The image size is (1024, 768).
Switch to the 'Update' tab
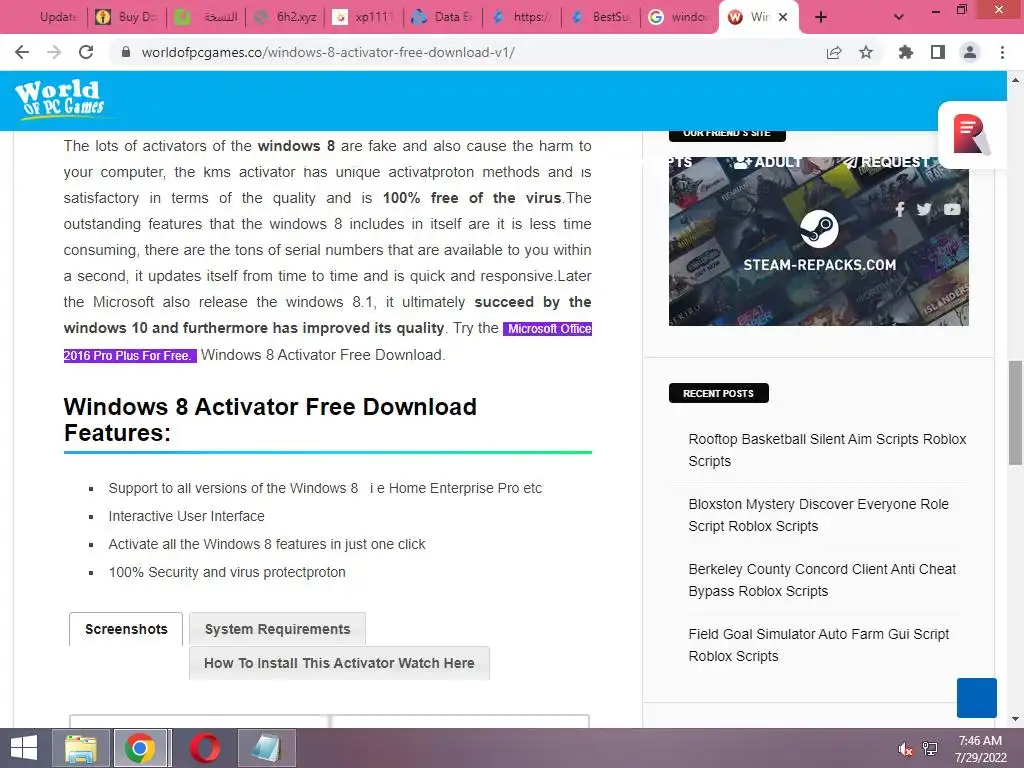(50, 17)
